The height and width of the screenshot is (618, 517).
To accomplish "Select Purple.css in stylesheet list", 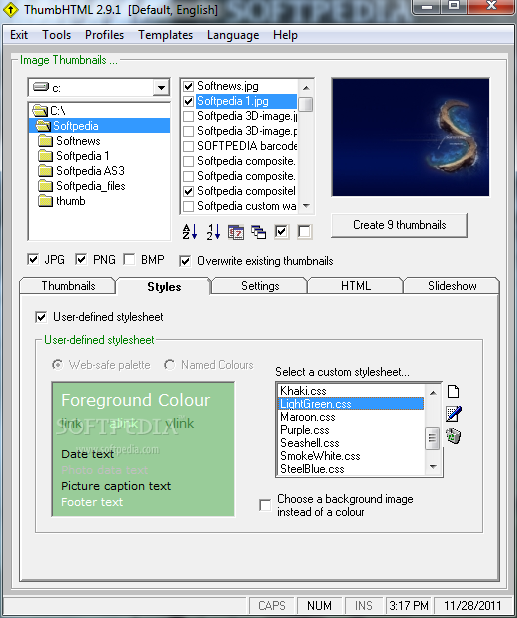I will [x=351, y=430].
